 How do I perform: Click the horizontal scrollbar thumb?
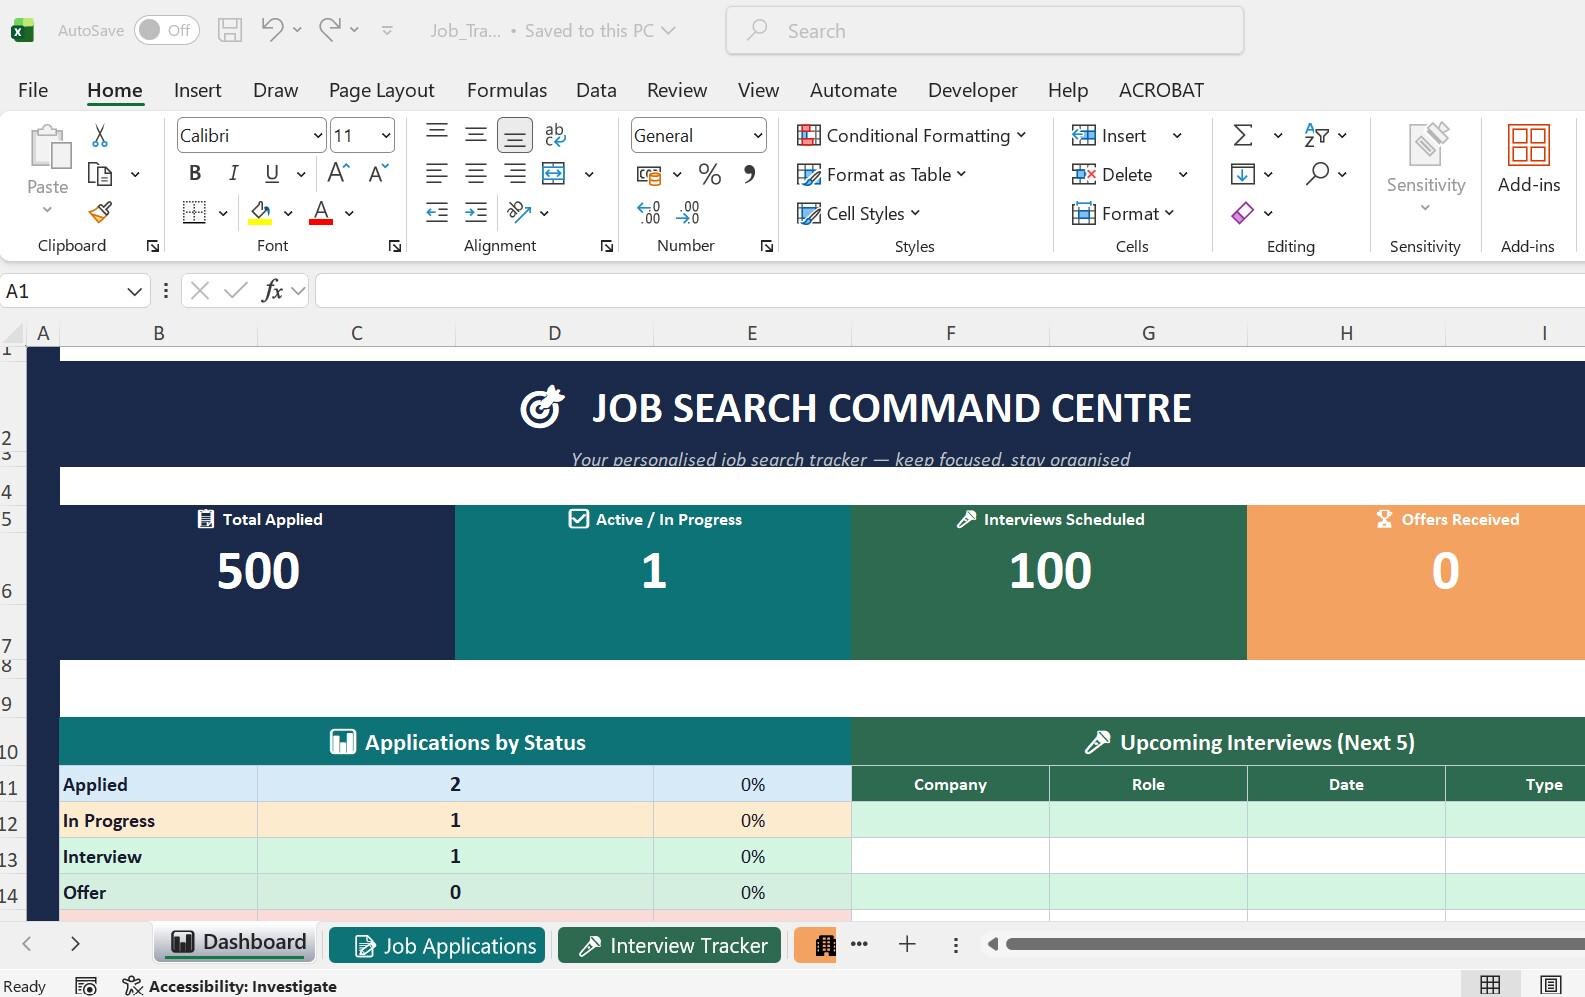pyautogui.click(x=1295, y=944)
